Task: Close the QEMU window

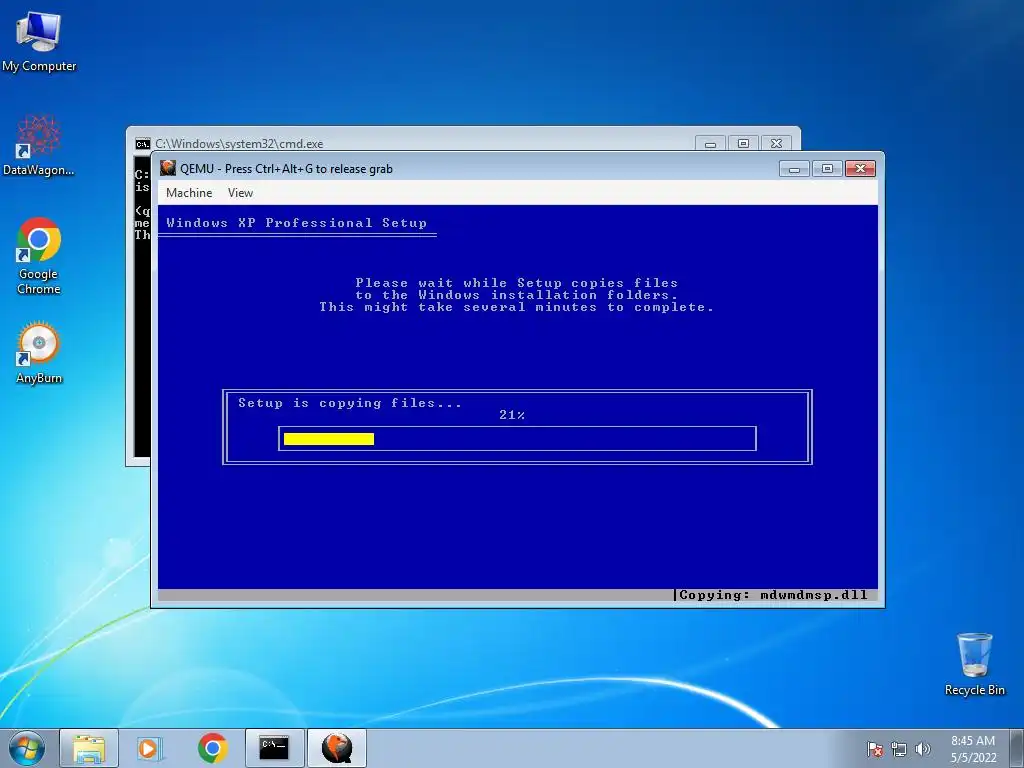Action: 861,169
